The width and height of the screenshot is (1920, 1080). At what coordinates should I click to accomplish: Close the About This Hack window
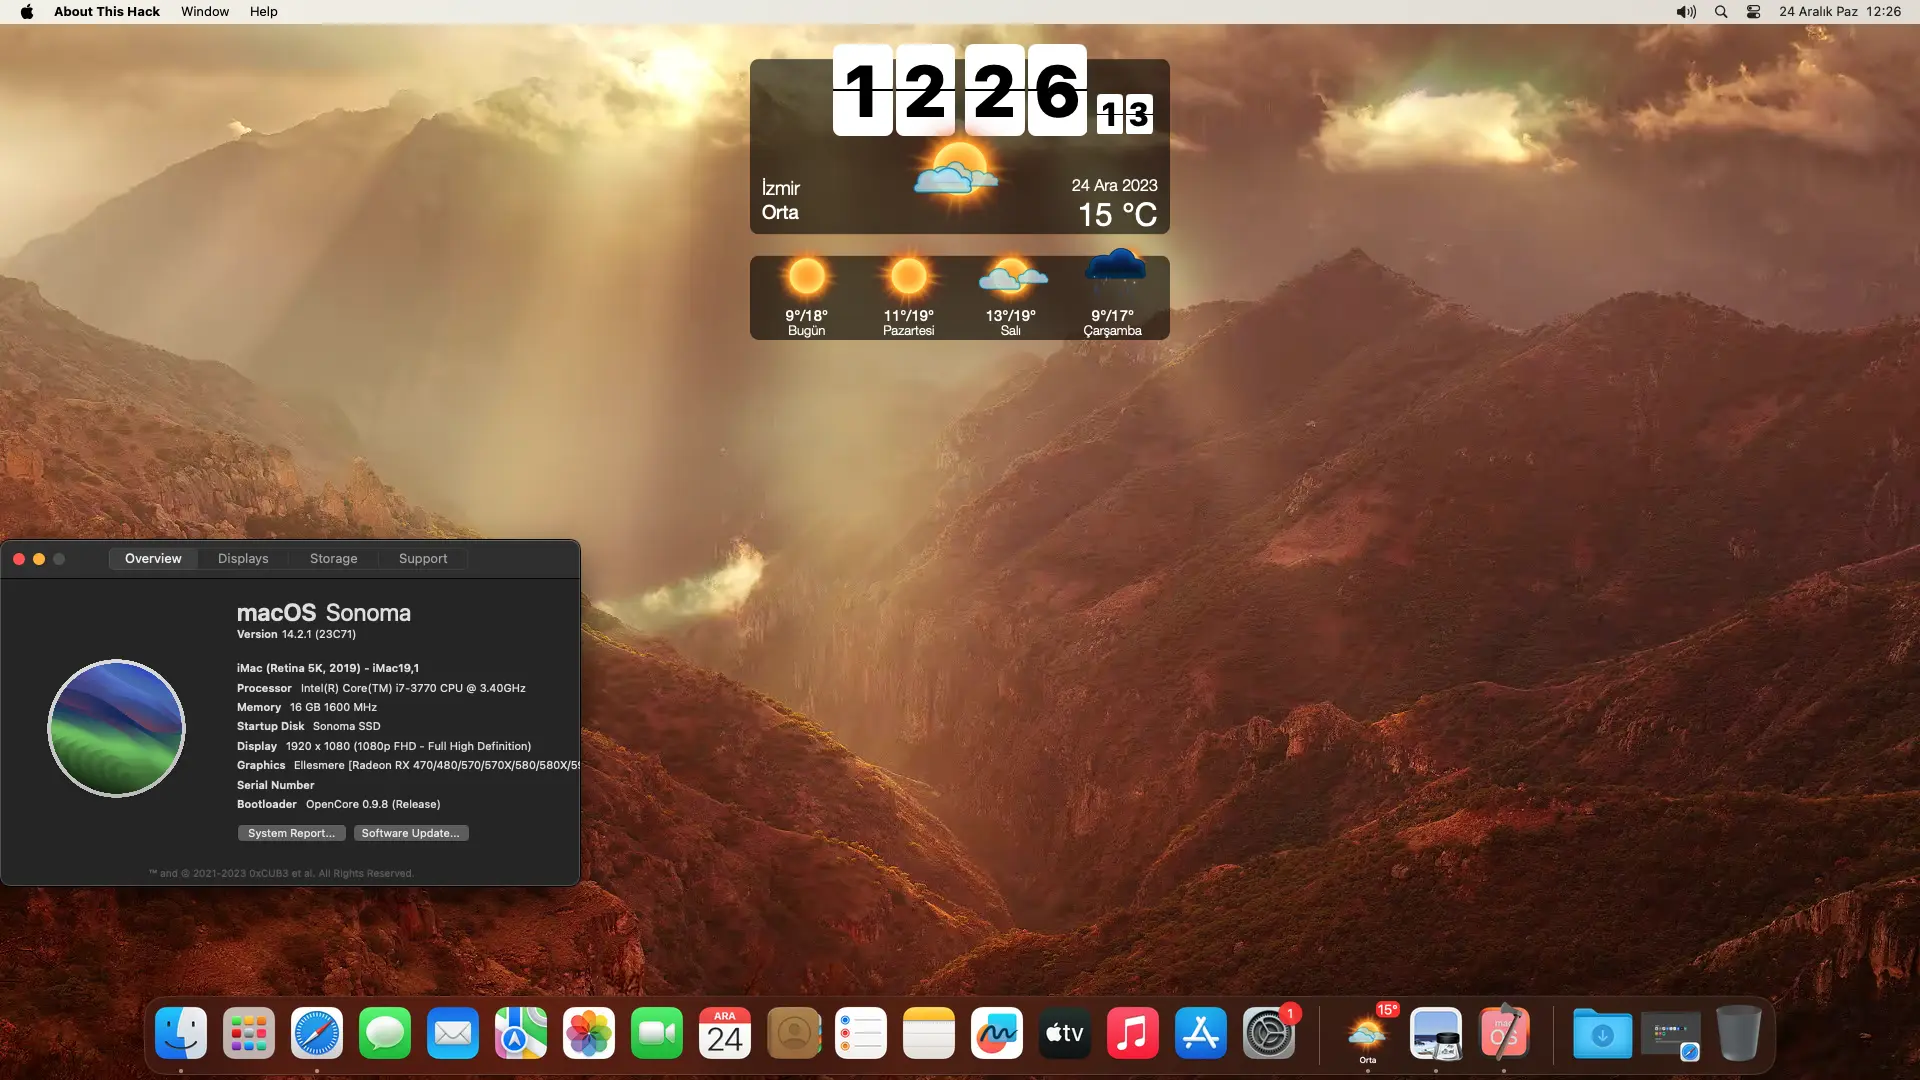pyautogui.click(x=19, y=559)
